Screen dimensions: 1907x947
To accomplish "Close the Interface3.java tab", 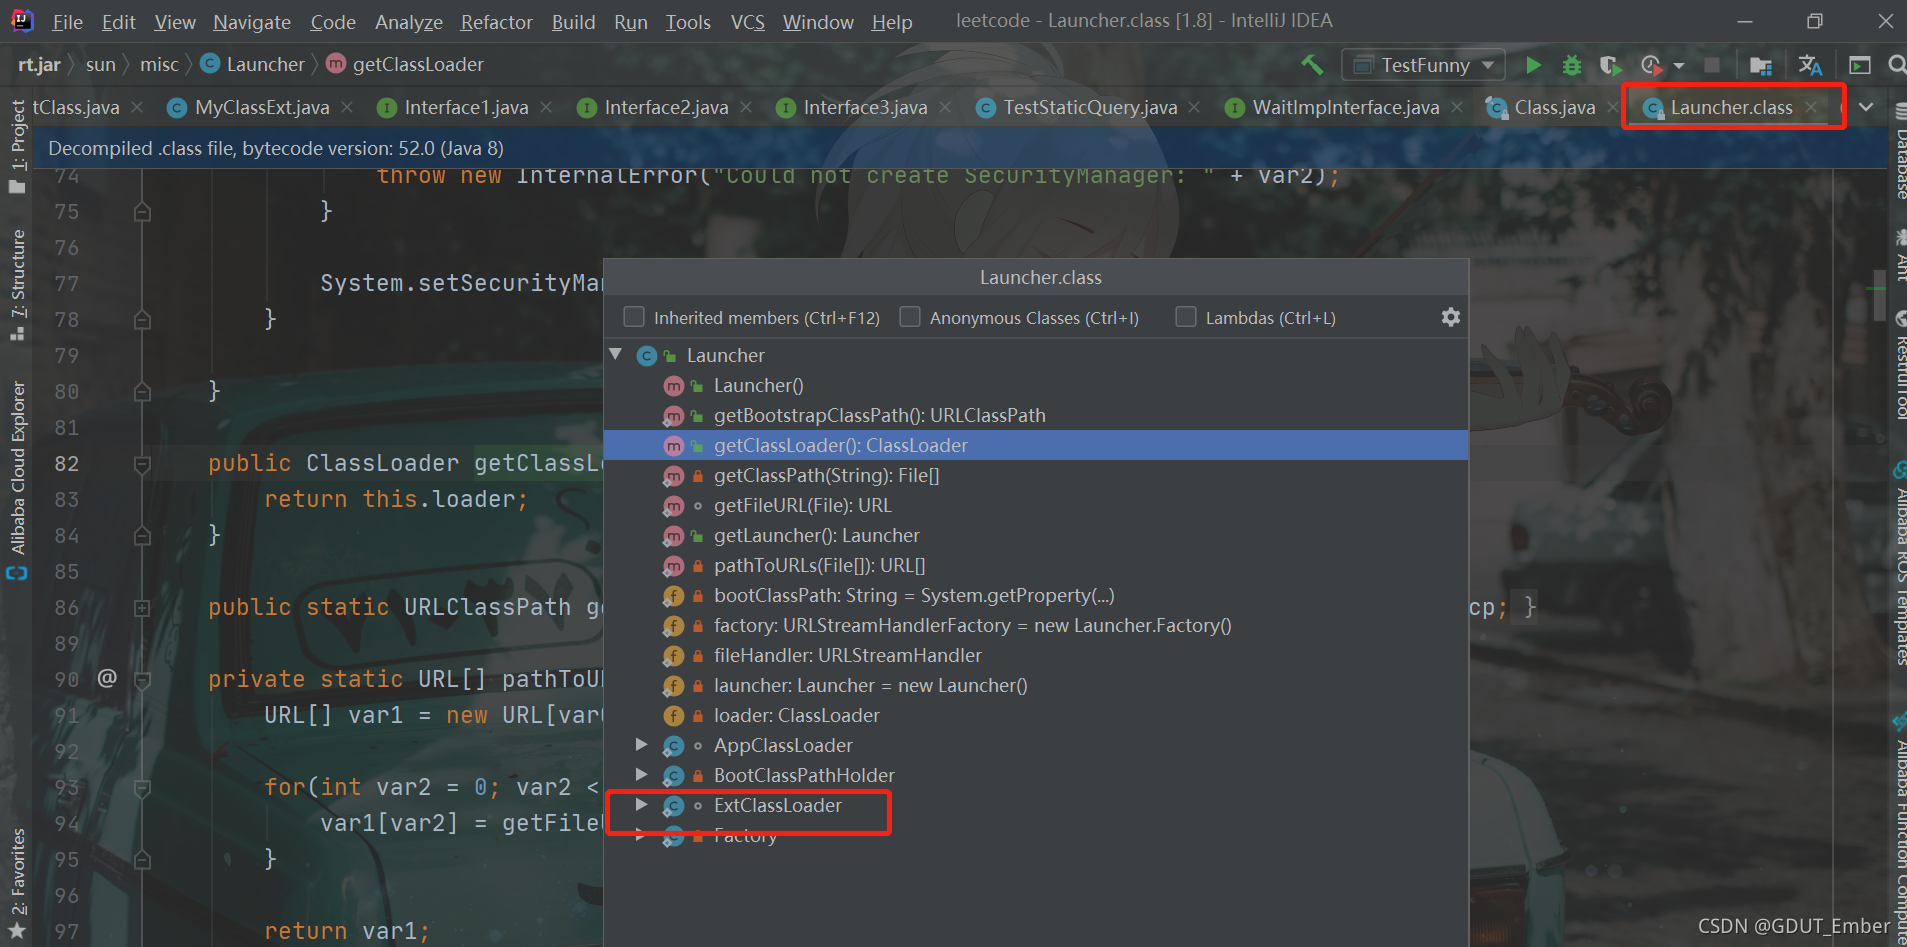I will coord(945,107).
